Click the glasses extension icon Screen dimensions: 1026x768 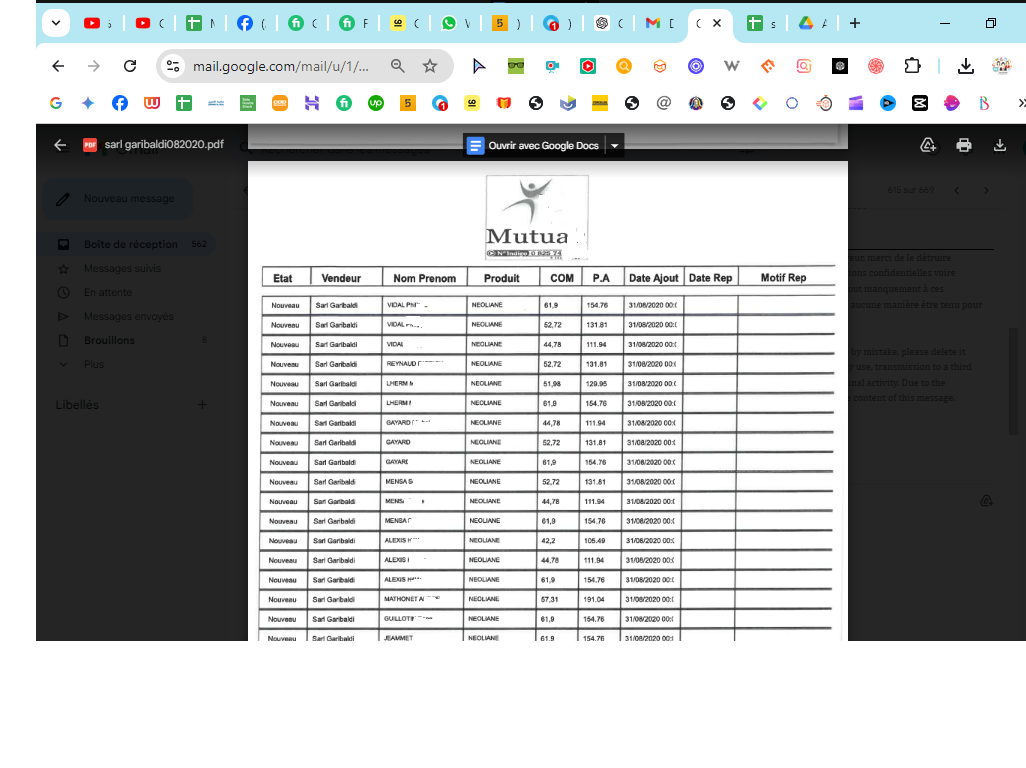click(x=516, y=66)
